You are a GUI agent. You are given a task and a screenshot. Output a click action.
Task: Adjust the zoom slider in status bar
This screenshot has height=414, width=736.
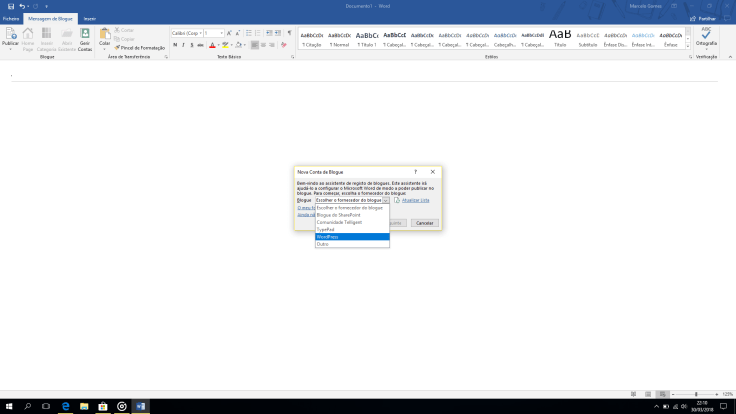tap(696, 394)
